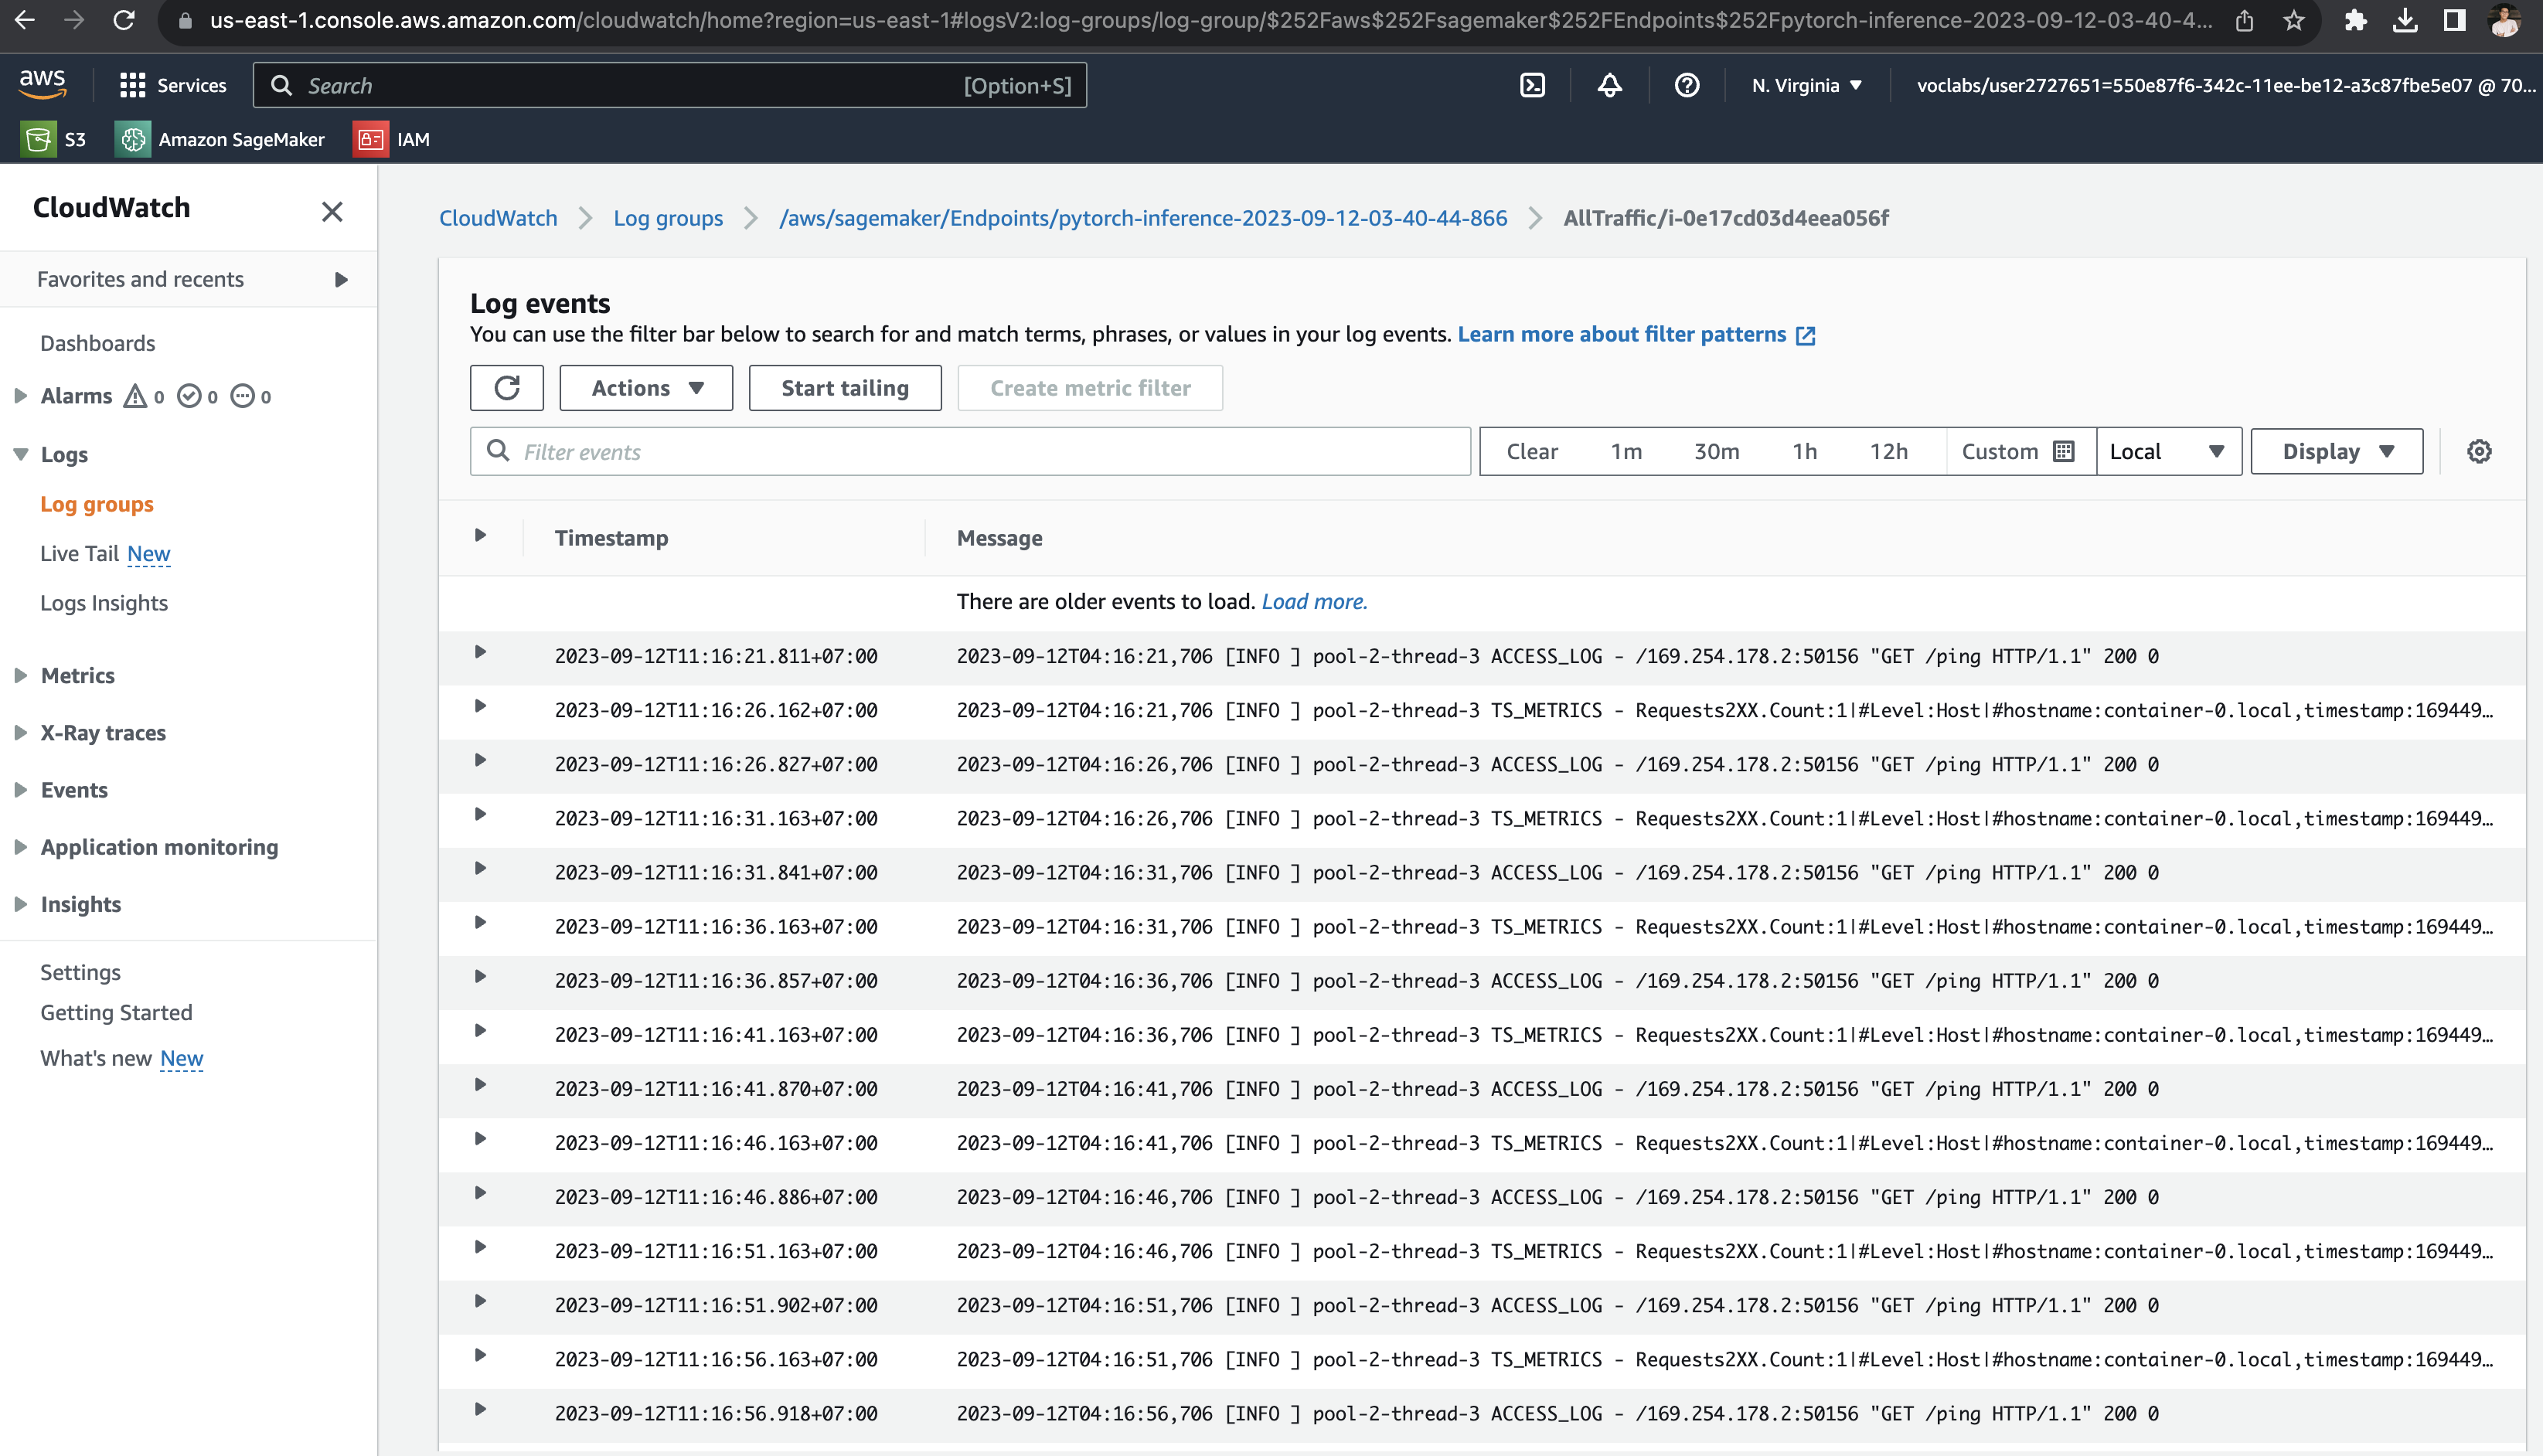Expand the Events section

tap(20, 790)
